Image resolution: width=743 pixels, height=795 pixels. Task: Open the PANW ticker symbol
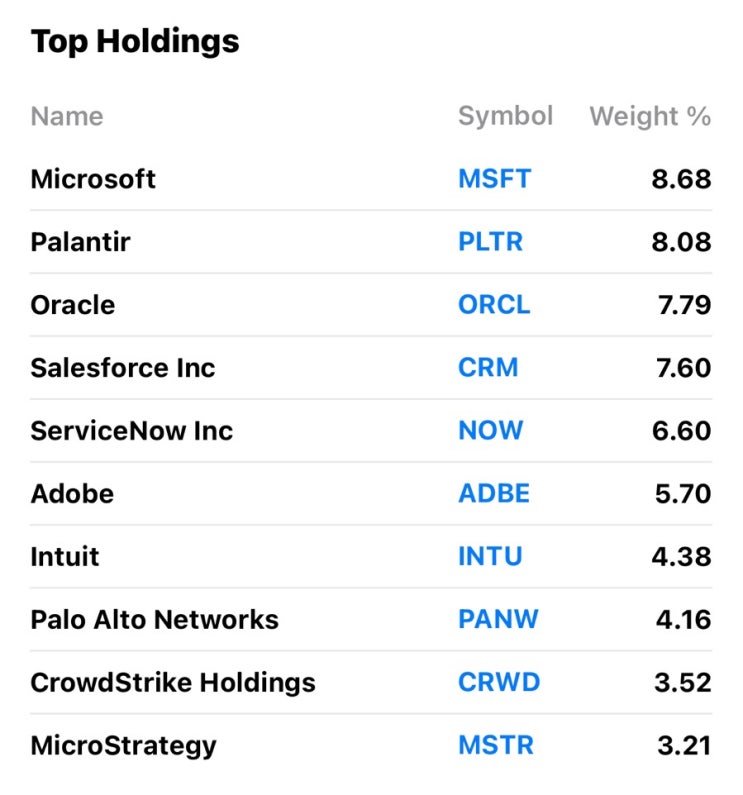click(498, 620)
